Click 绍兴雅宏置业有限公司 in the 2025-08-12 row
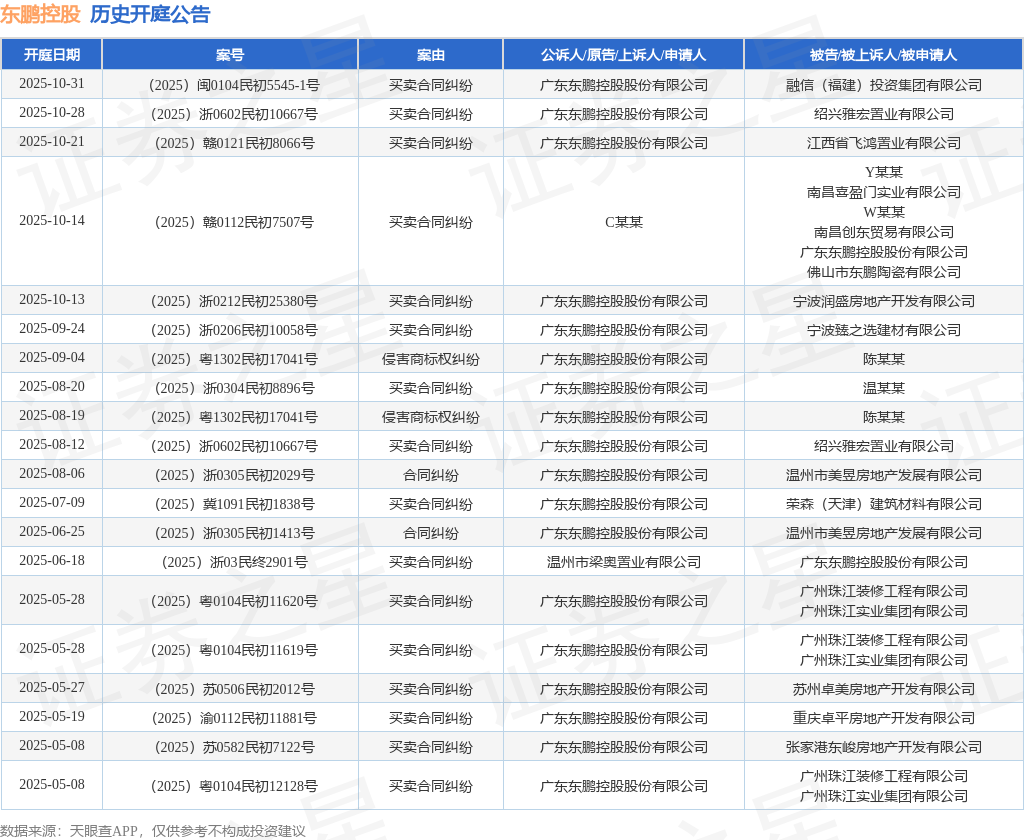Viewport: 1024px width, 840px height. tap(884, 446)
